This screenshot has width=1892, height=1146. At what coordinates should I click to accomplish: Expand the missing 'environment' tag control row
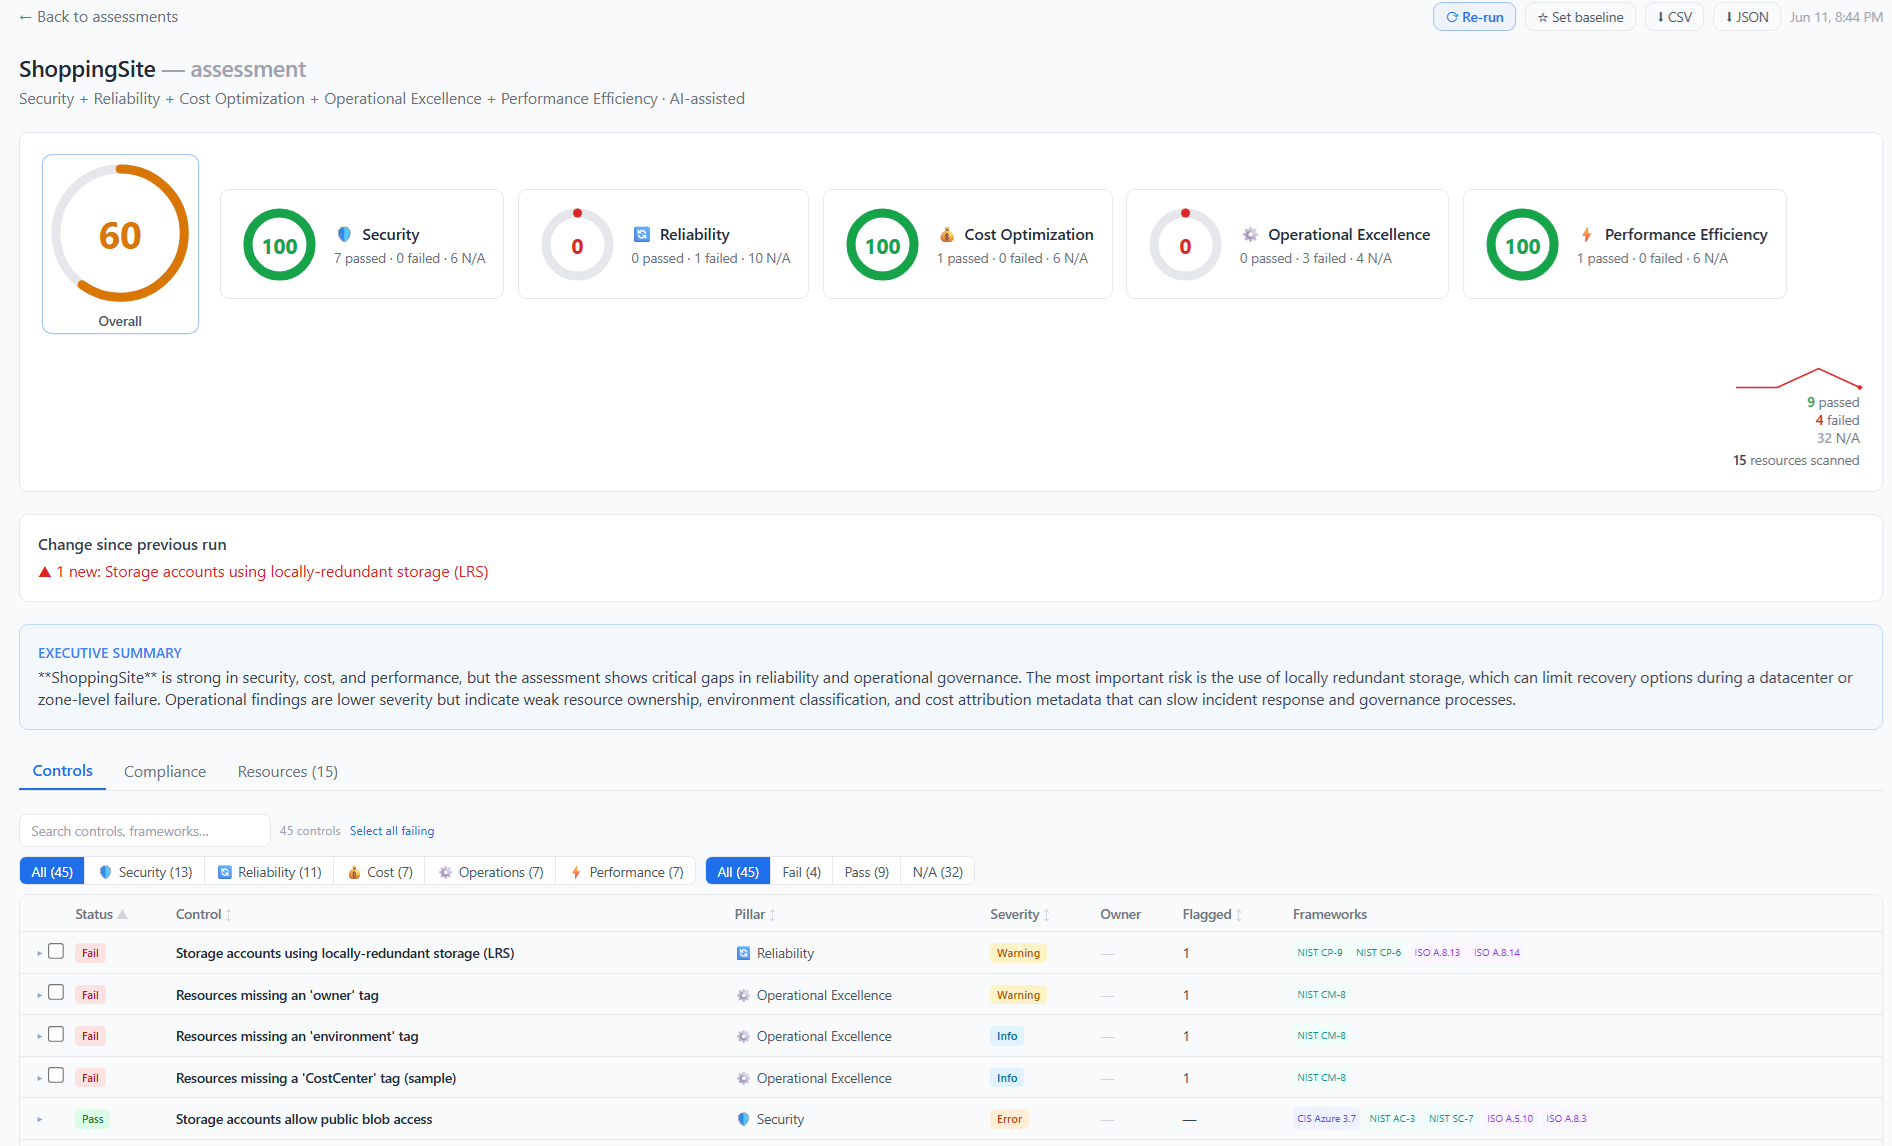tap(39, 1036)
